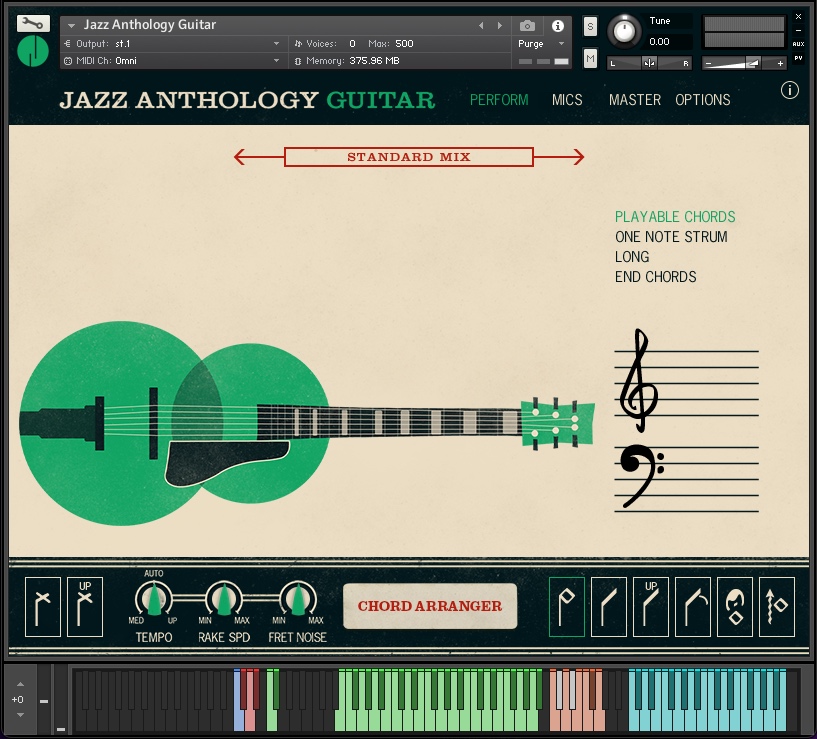Go to the next instrument preset arrow
Viewport: 817px width, 739px height.
tap(499, 25)
